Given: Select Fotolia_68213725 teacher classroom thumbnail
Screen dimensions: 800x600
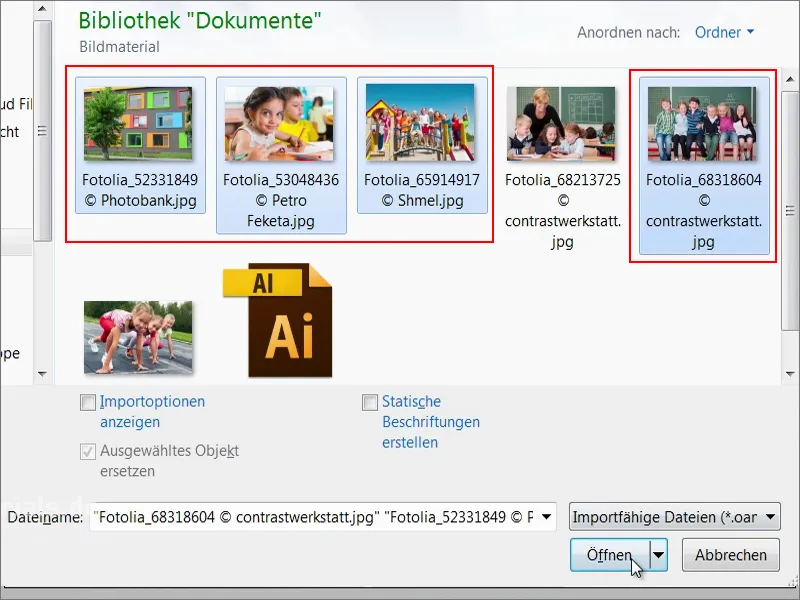Looking at the screenshot, I should click(x=561, y=123).
